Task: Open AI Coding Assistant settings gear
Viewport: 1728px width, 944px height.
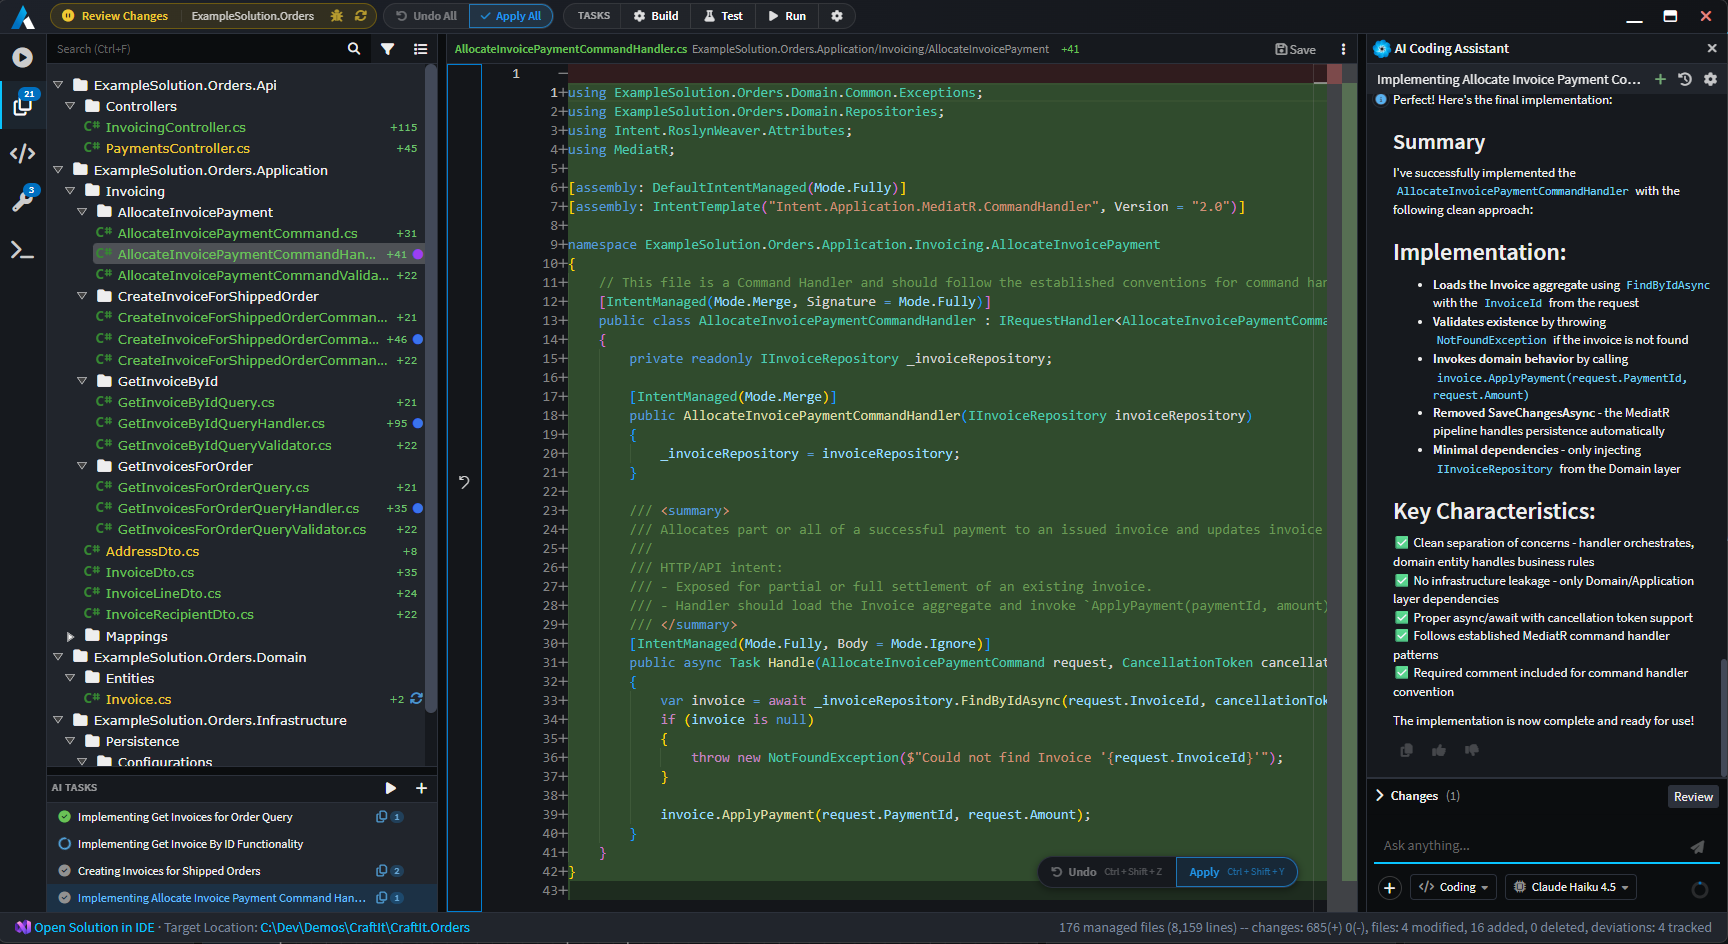Action: pos(1710,79)
